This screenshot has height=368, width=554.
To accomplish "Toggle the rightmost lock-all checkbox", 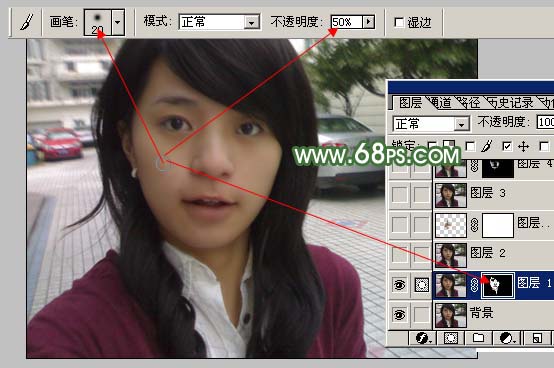I will (544, 146).
